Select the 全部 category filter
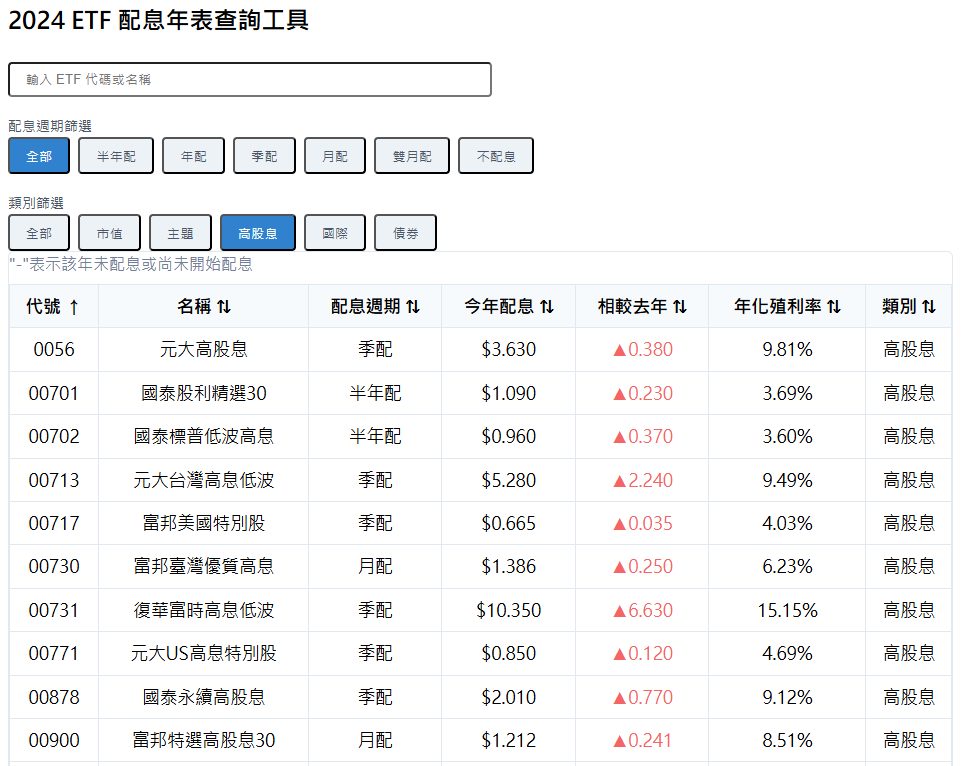Screen dimensions: 961x766 tap(39, 233)
